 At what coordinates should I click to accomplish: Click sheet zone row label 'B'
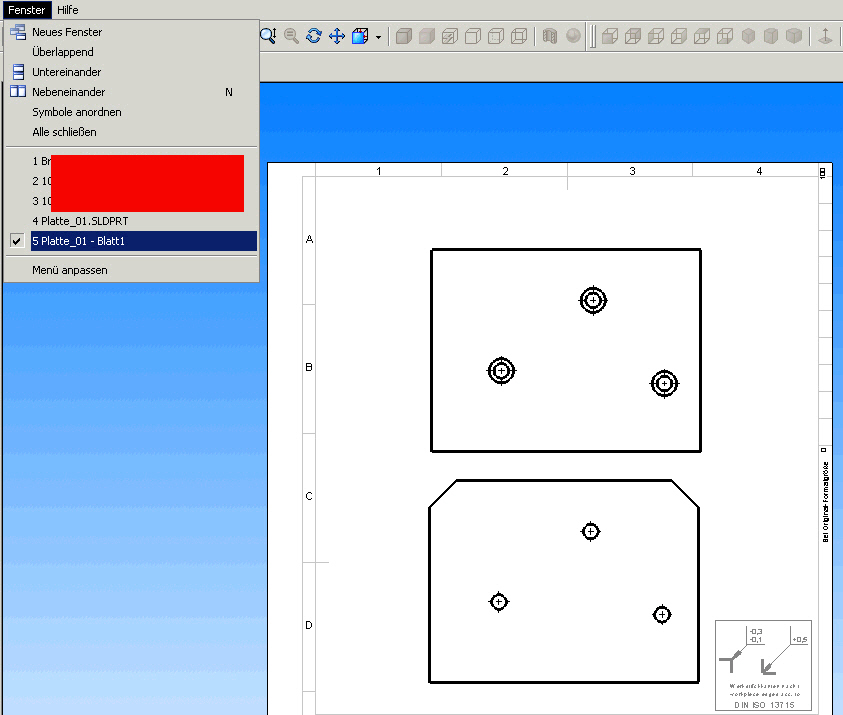click(309, 367)
